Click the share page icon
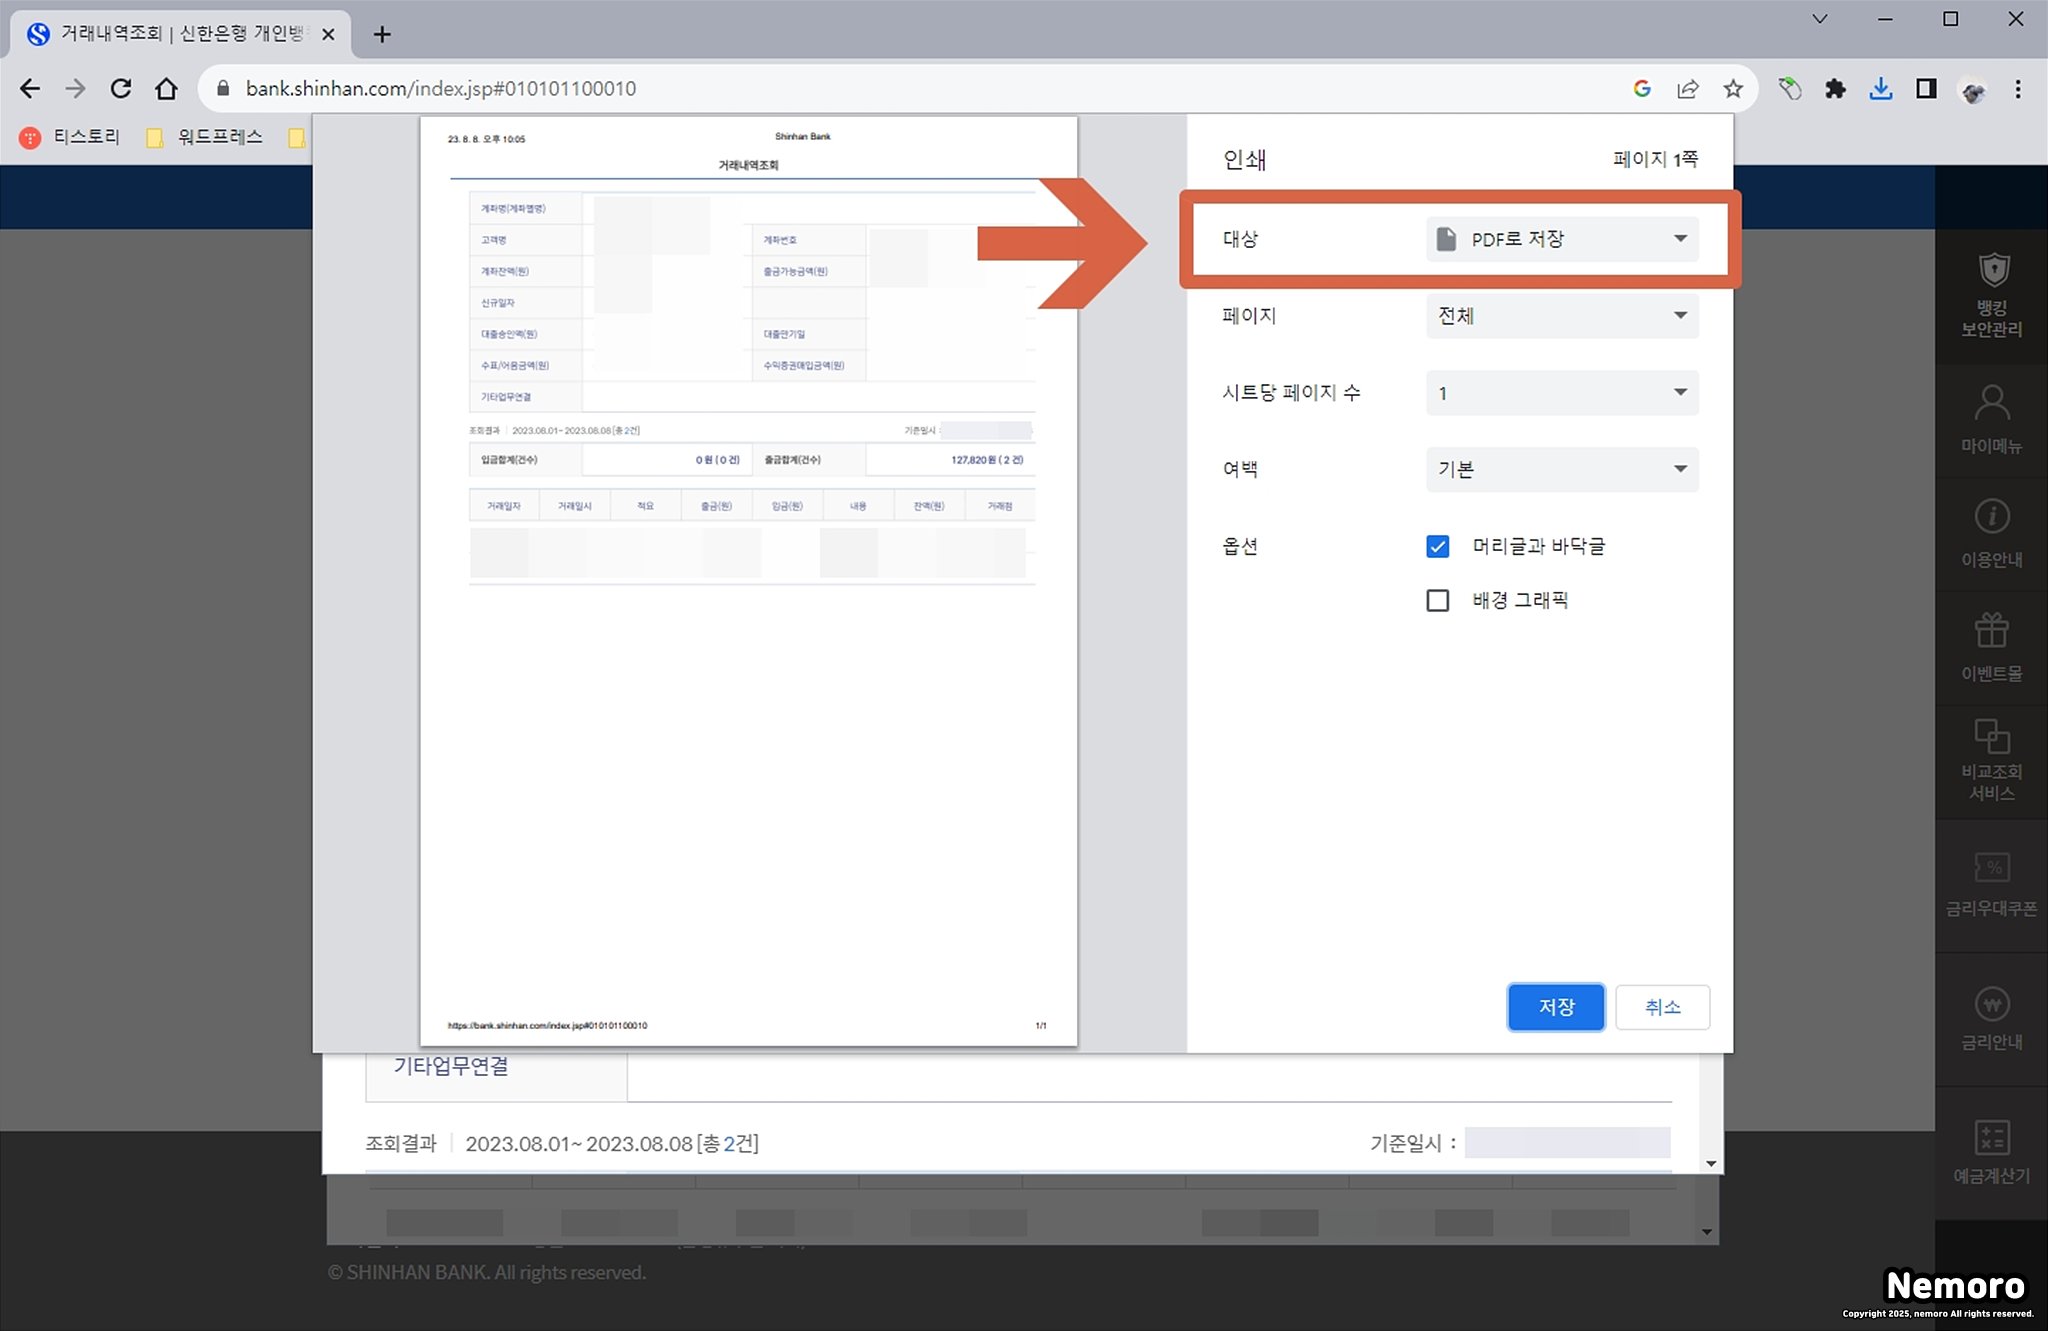Screen dimensions: 2048x1331 pos(1688,89)
